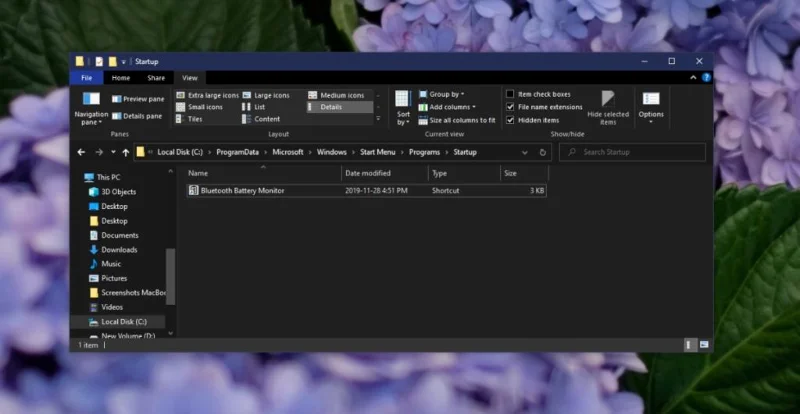Switch layout to Large icons

[266, 95]
